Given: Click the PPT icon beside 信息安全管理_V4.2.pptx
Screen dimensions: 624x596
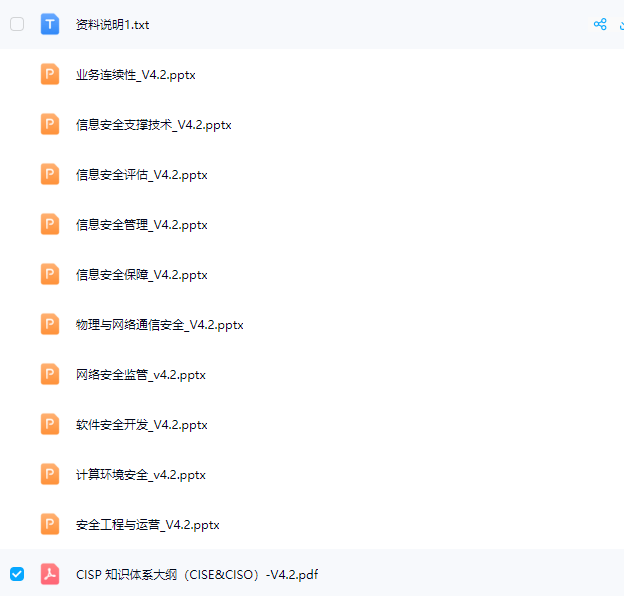Looking at the screenshot, I should pyautogui.click(x=50, y=224).
